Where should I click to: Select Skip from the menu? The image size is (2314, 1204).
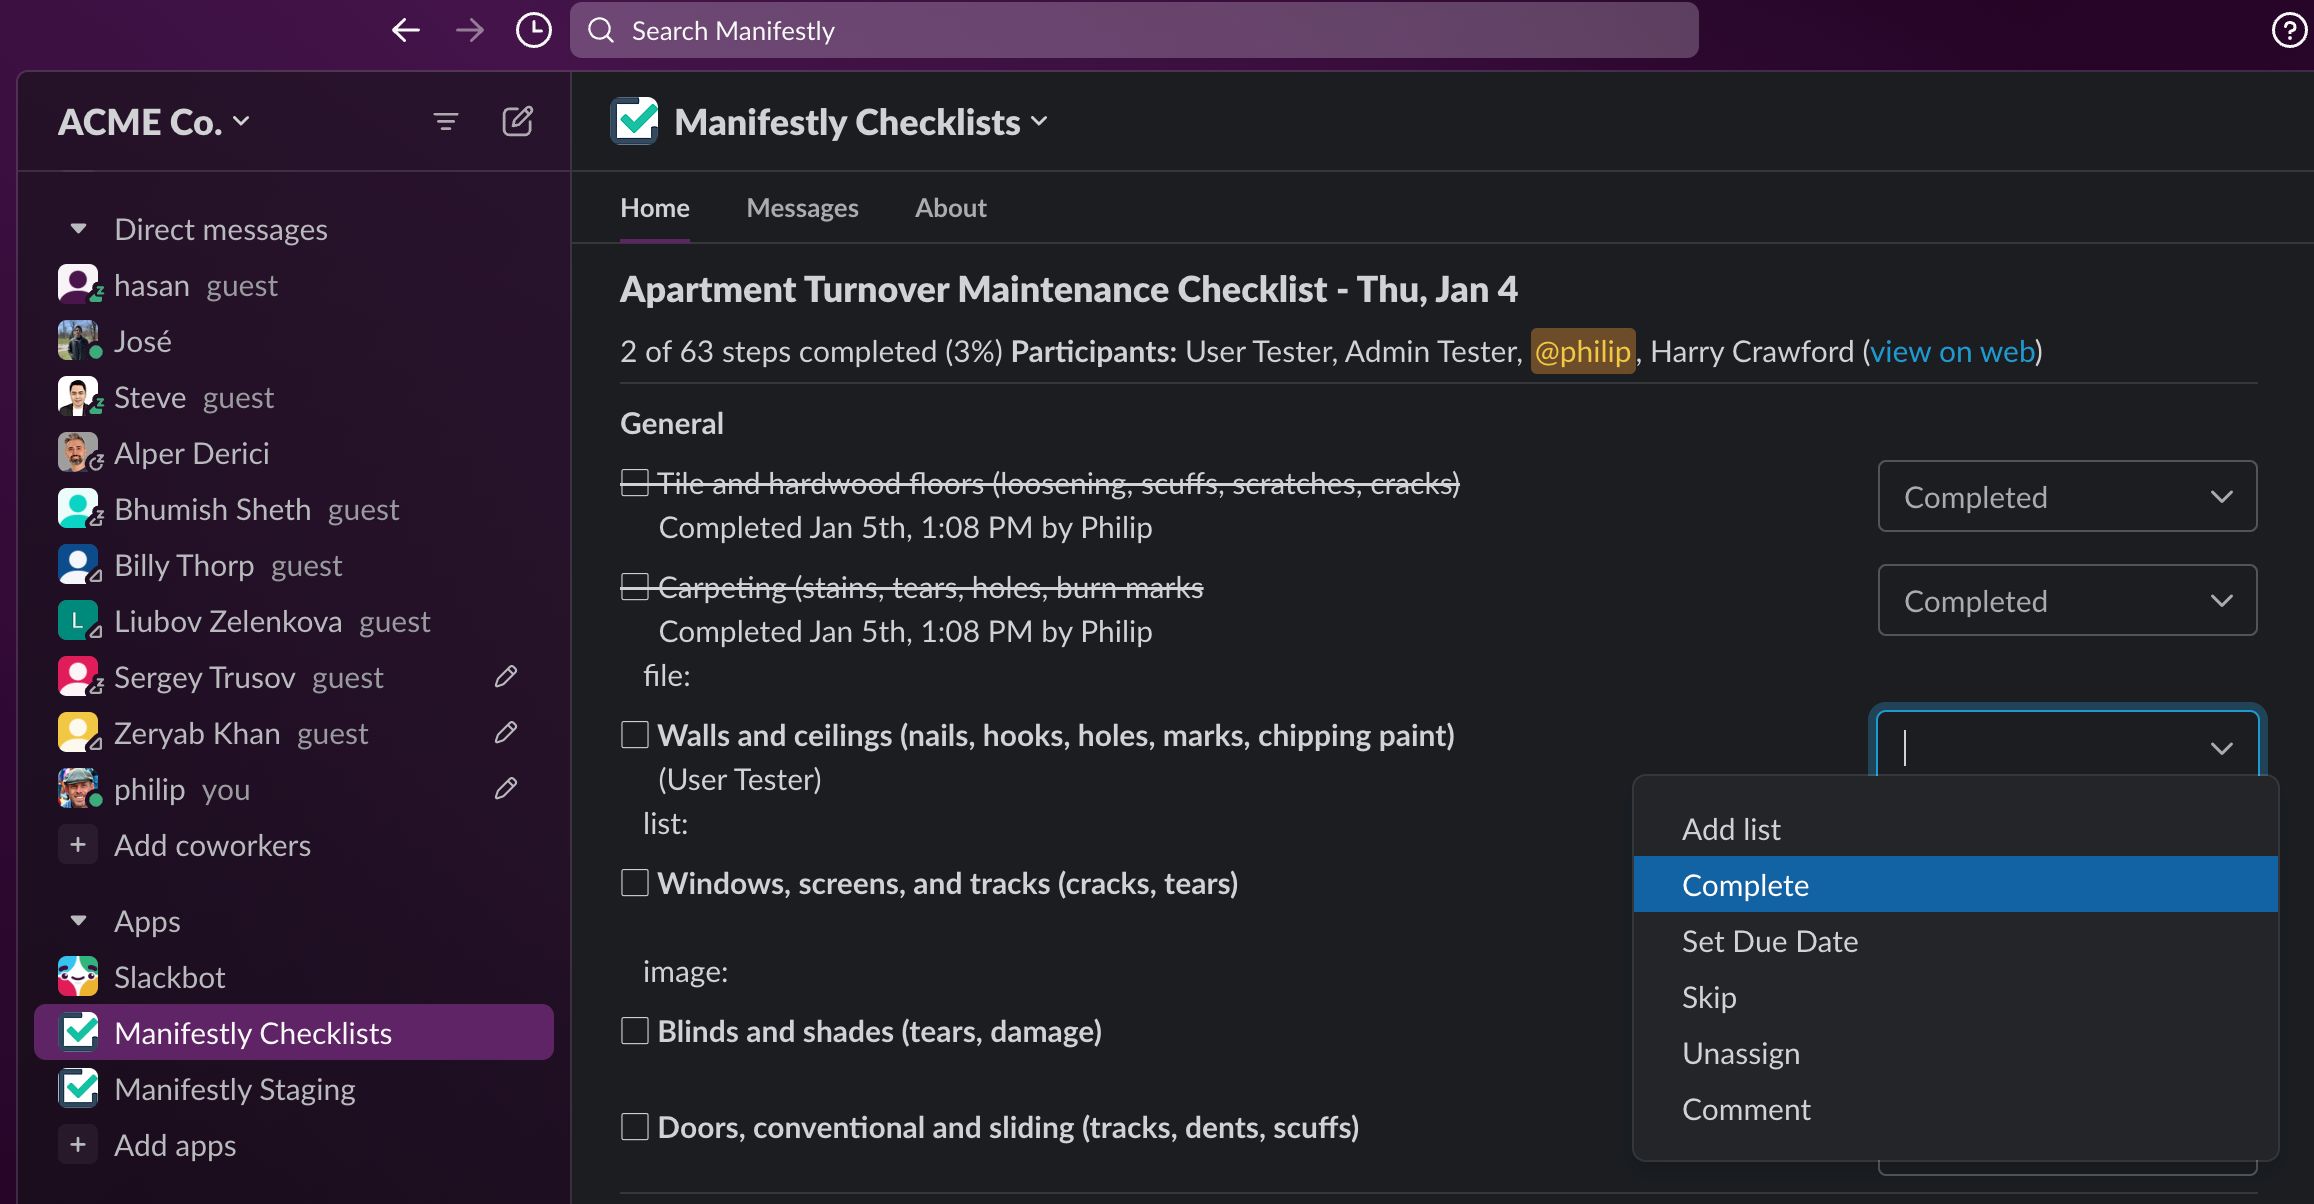pyautogui.click(x=1709, y=996)
